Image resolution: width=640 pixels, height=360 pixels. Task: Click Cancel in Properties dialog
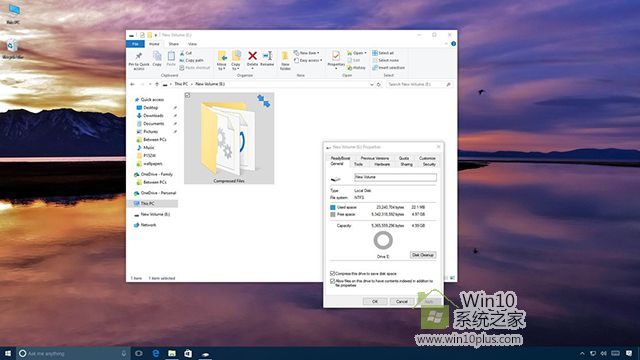coord(402,302)
